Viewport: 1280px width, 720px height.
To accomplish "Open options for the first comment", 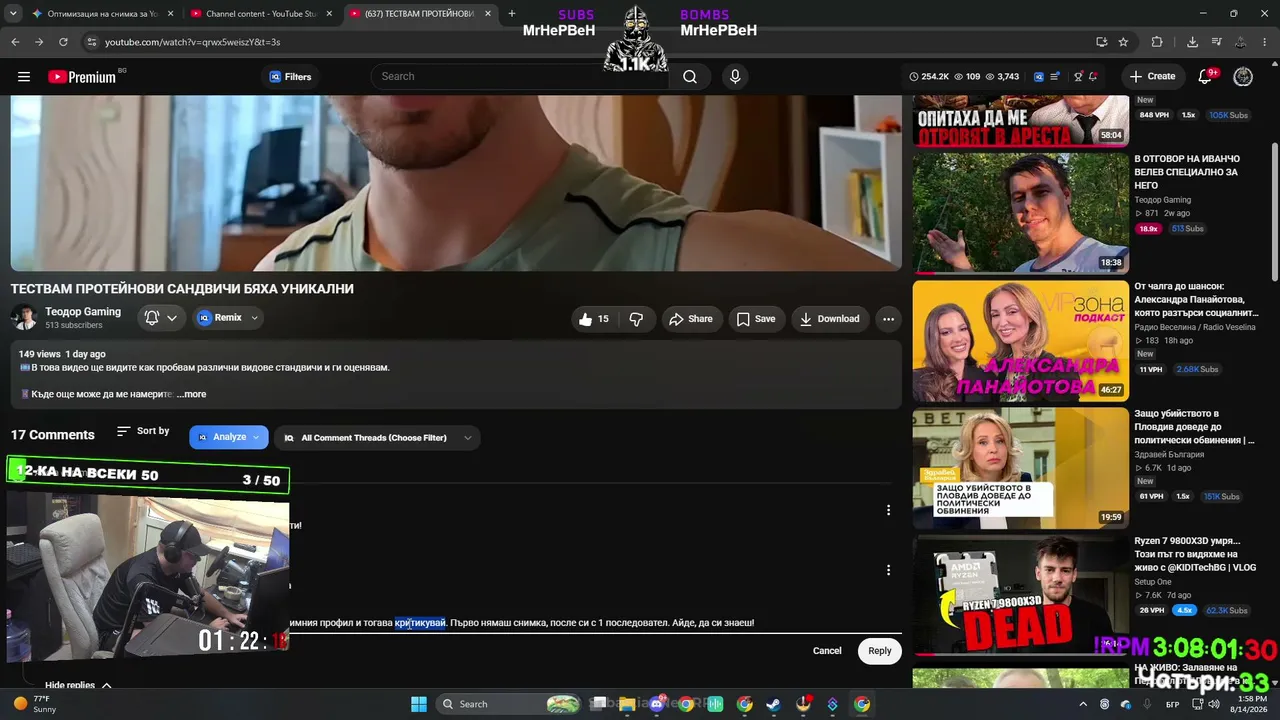I will 888,511.
